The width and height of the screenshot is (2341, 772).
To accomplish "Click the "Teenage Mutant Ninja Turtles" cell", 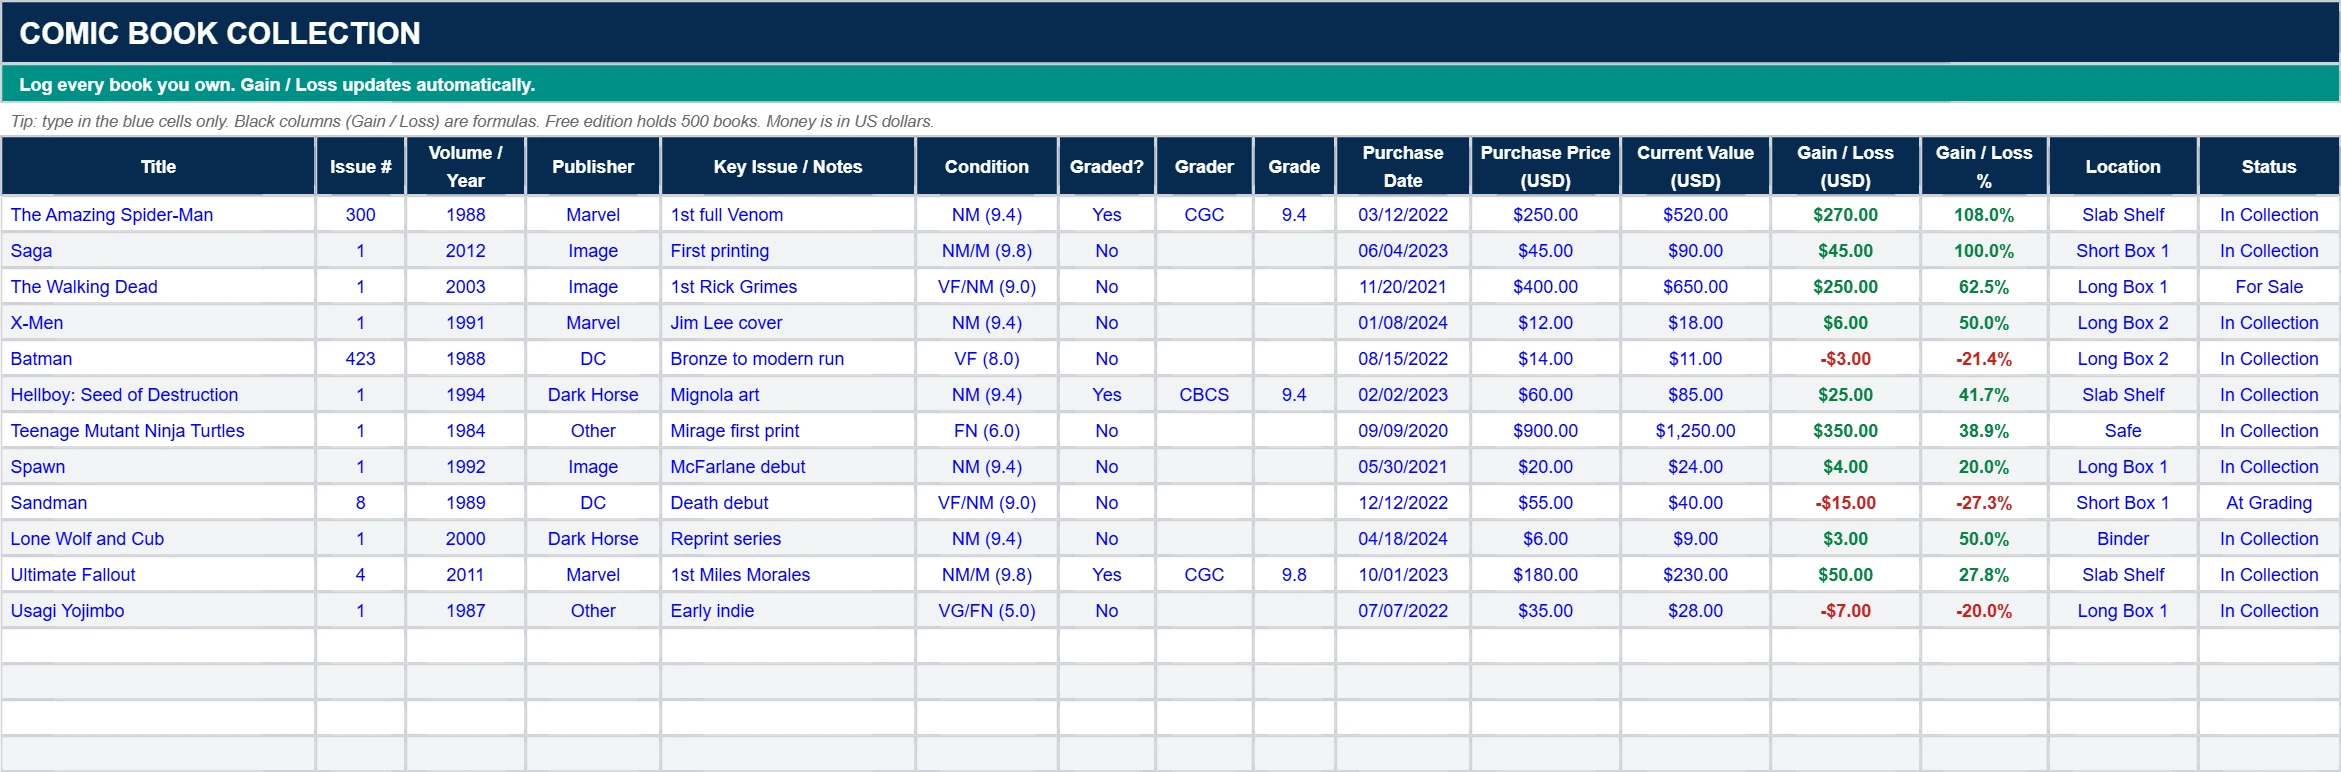I will (x=159, y=431).
